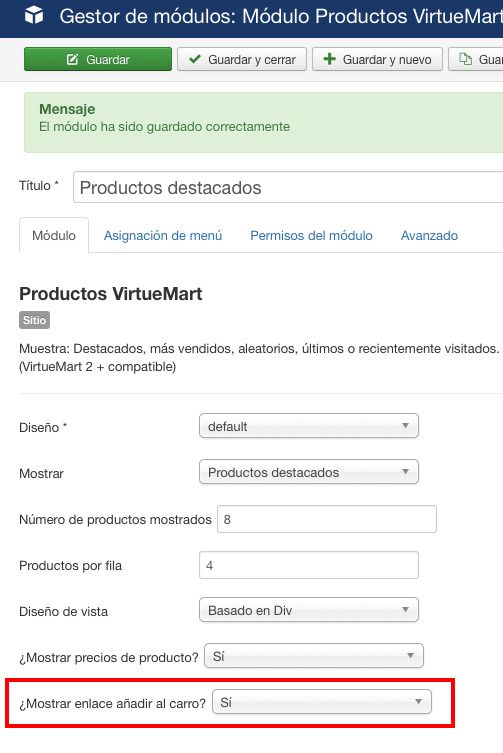Switch to Asignación de menú tab
Screen dimensions: 503x753
163,235
